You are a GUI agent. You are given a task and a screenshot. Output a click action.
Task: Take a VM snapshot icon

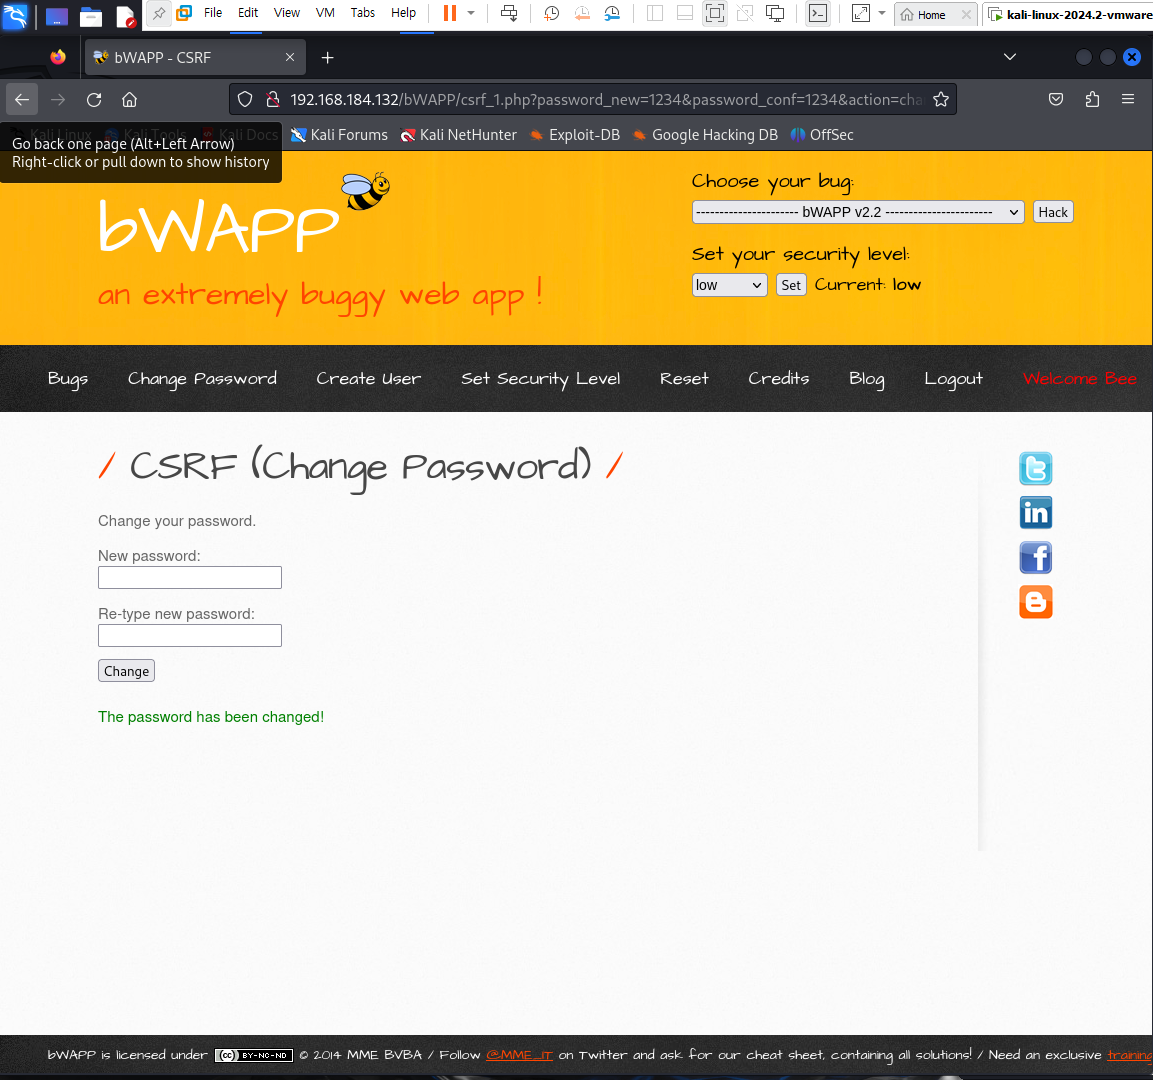551,13
